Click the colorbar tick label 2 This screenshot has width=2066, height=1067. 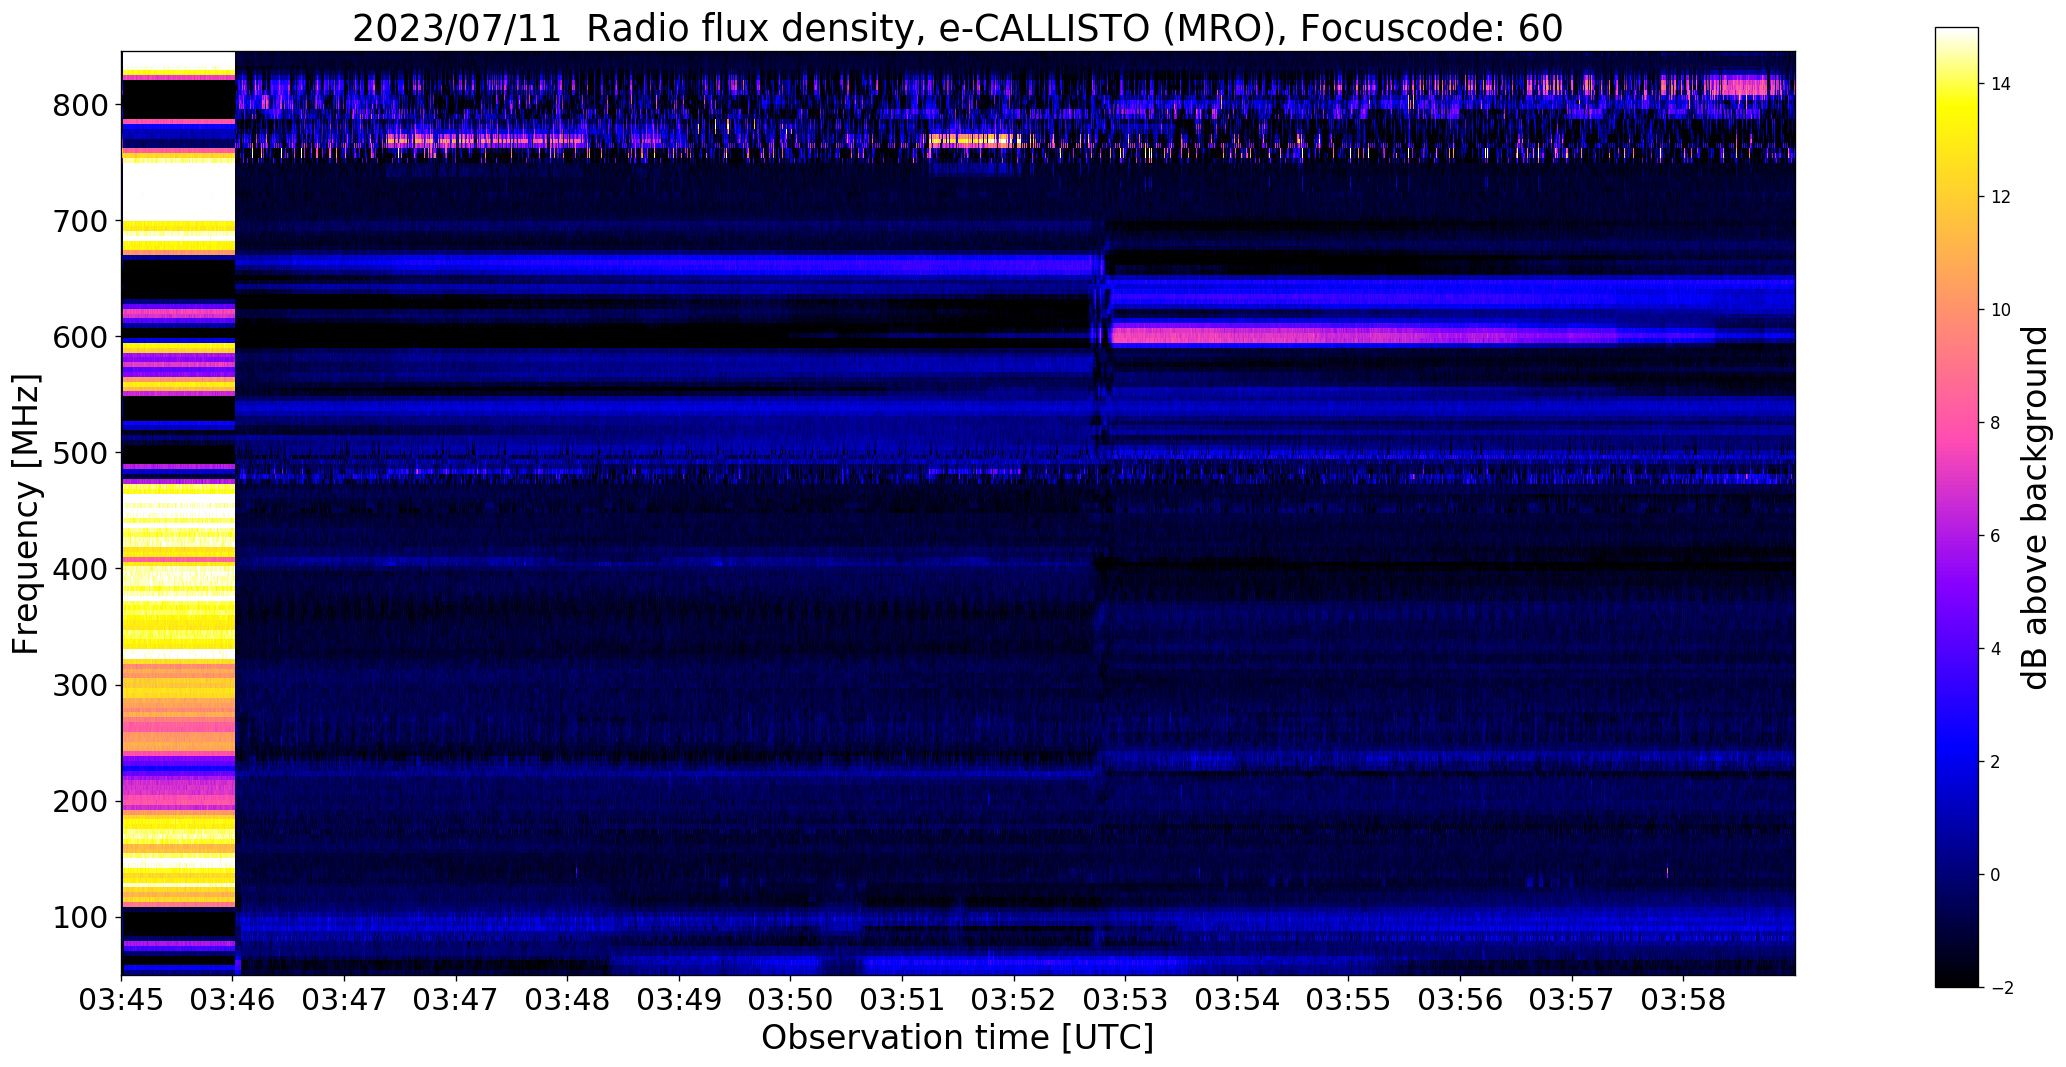[x=1996, y=762]
